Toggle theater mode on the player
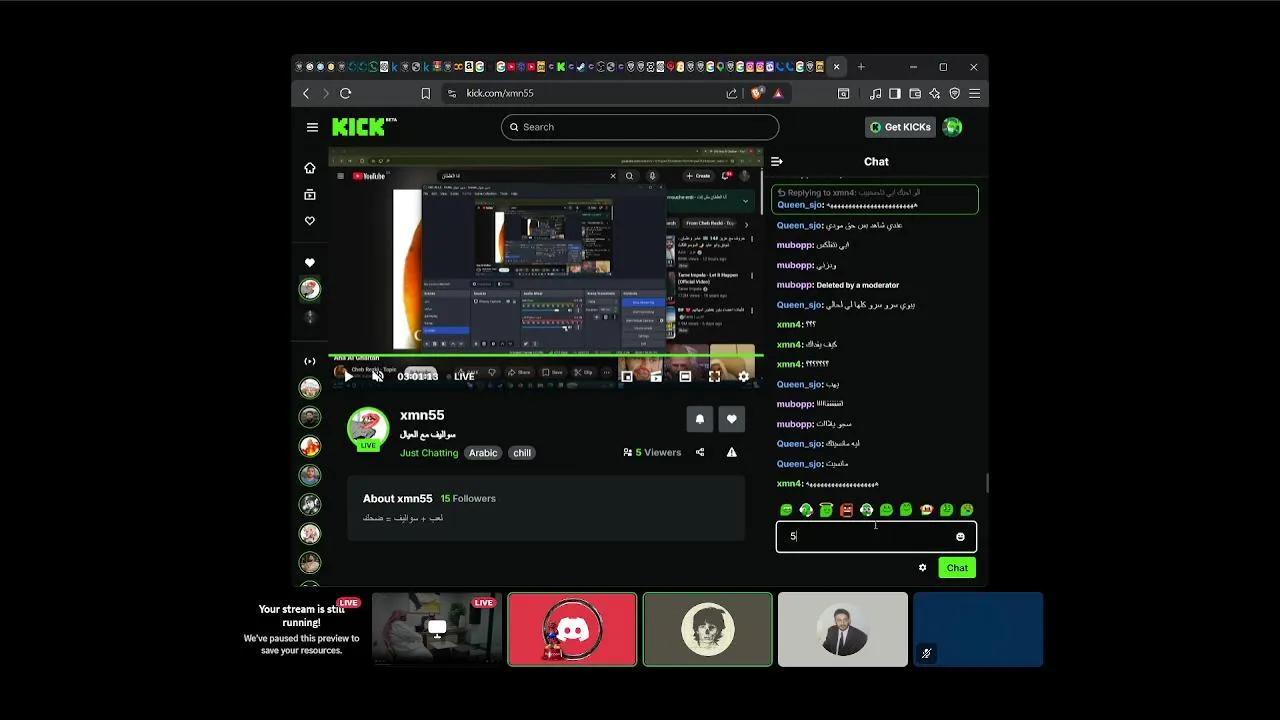 (x=685, y=376)
